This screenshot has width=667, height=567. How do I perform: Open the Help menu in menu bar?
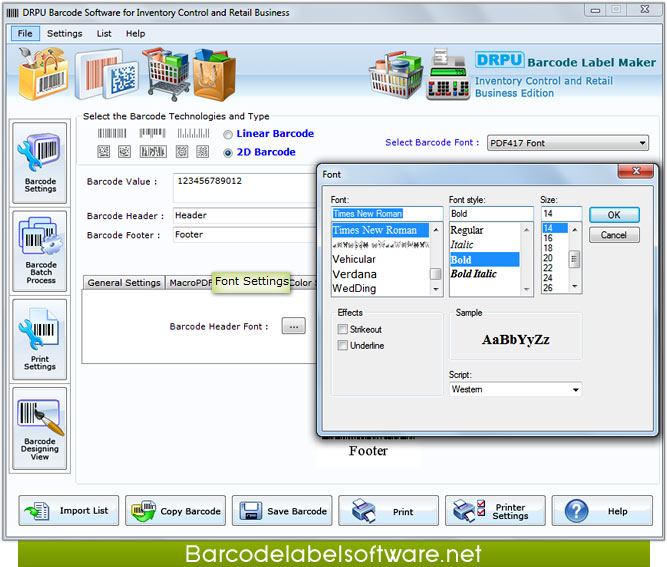coord(135,33)
